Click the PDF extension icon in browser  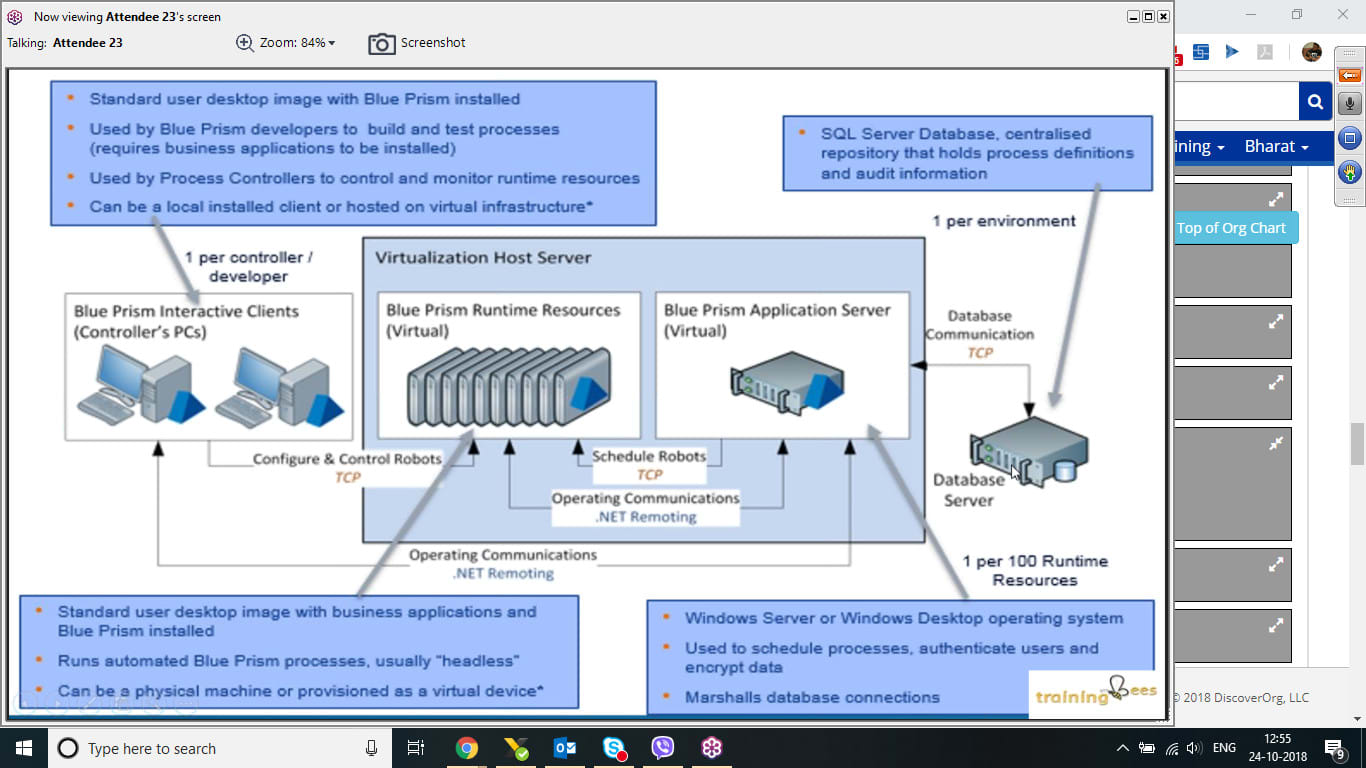[x=1264, y=52]
